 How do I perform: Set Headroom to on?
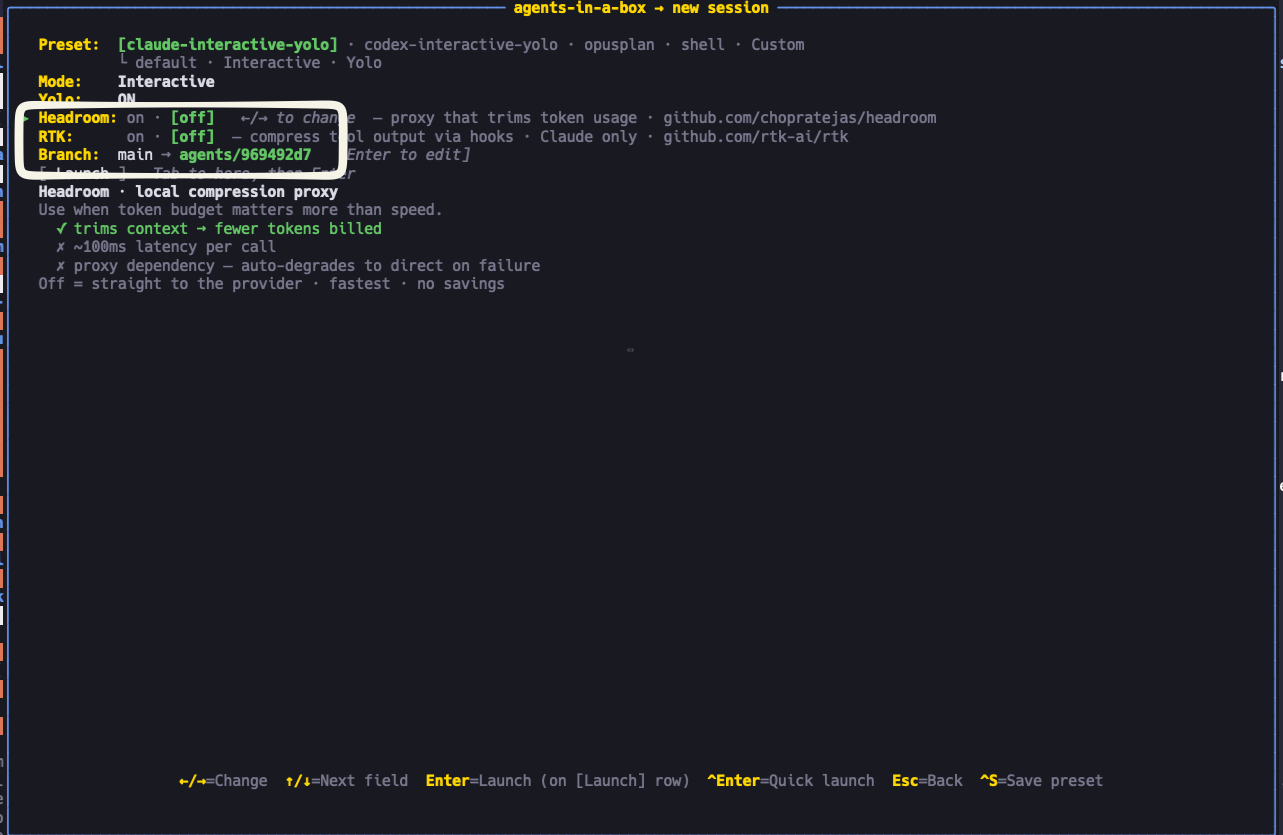[135, 118]
